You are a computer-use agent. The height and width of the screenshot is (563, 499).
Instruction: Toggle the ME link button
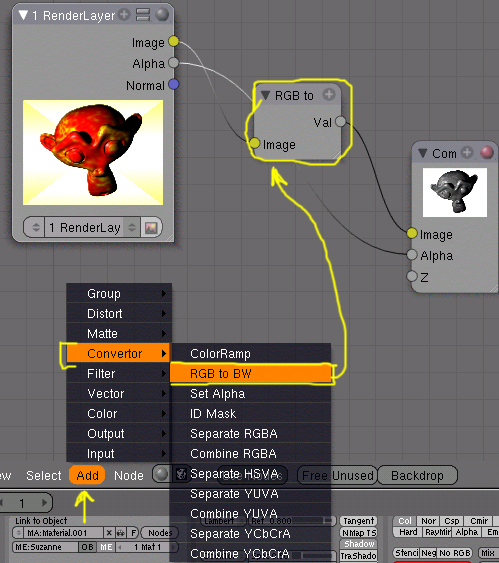click(106, 547)
